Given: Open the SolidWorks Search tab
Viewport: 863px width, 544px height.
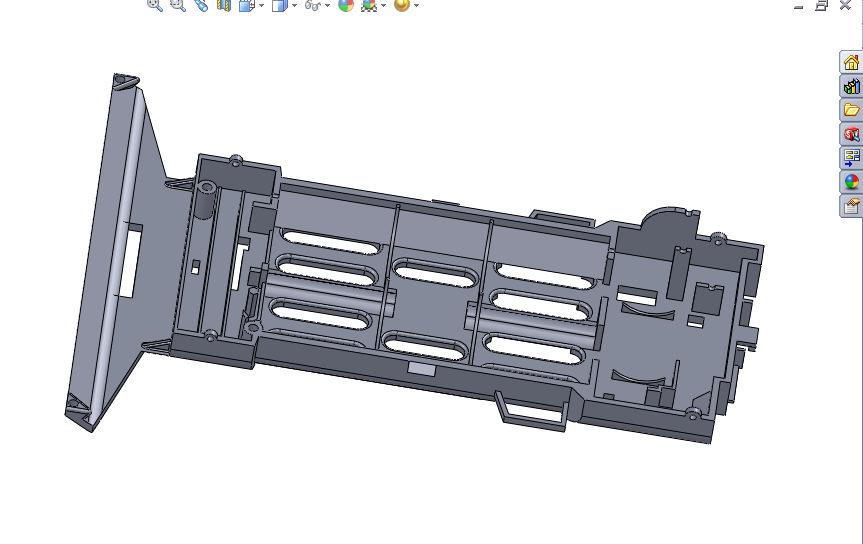Looking at the screenshot, I should point(851,134).
